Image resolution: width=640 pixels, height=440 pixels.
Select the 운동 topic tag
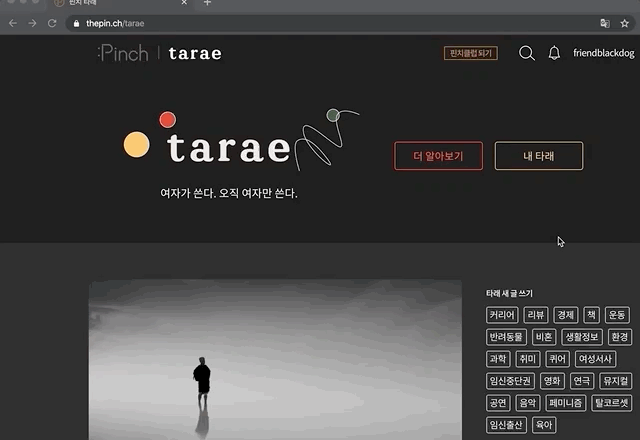(617, 315)
